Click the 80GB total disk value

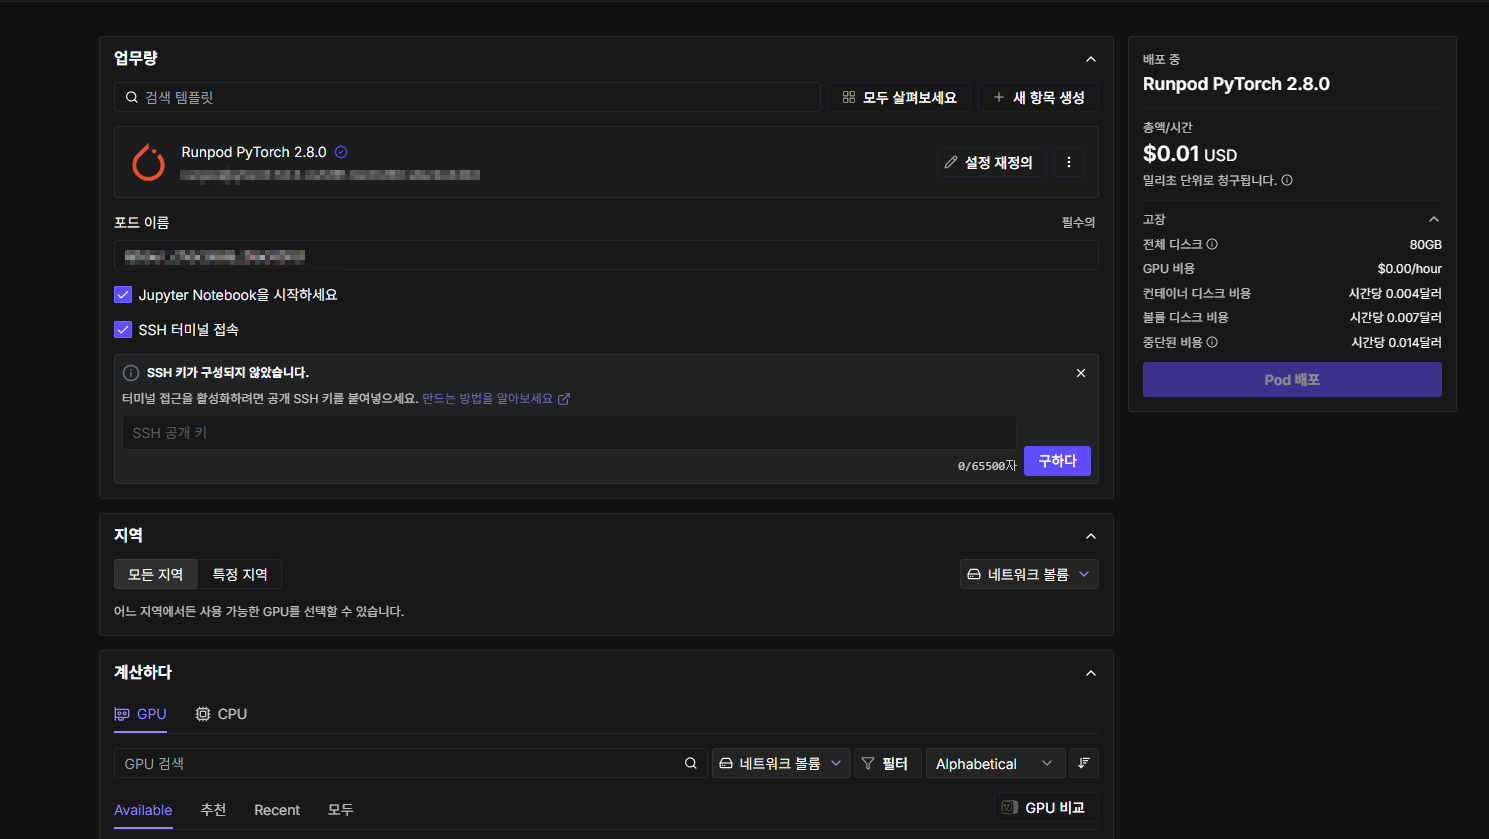[1426, 244]
